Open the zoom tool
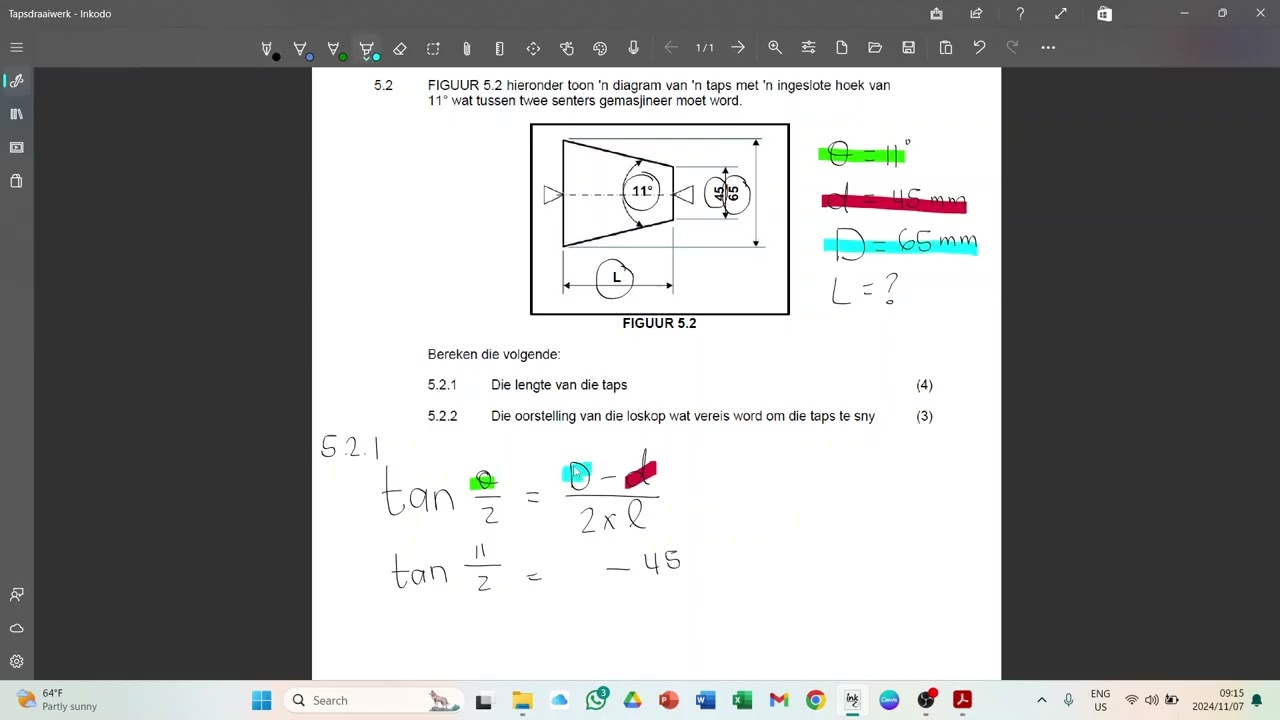Screen dimensions: 1280x720 [775, 48]
